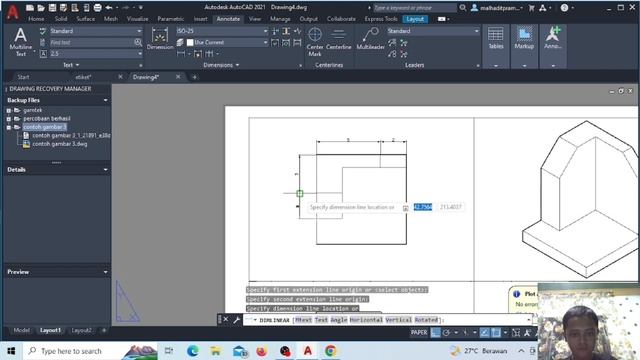640x360 pixels.
Task: Switch to the Layout2 tab at bottom
Action: [x=82, y=330]
